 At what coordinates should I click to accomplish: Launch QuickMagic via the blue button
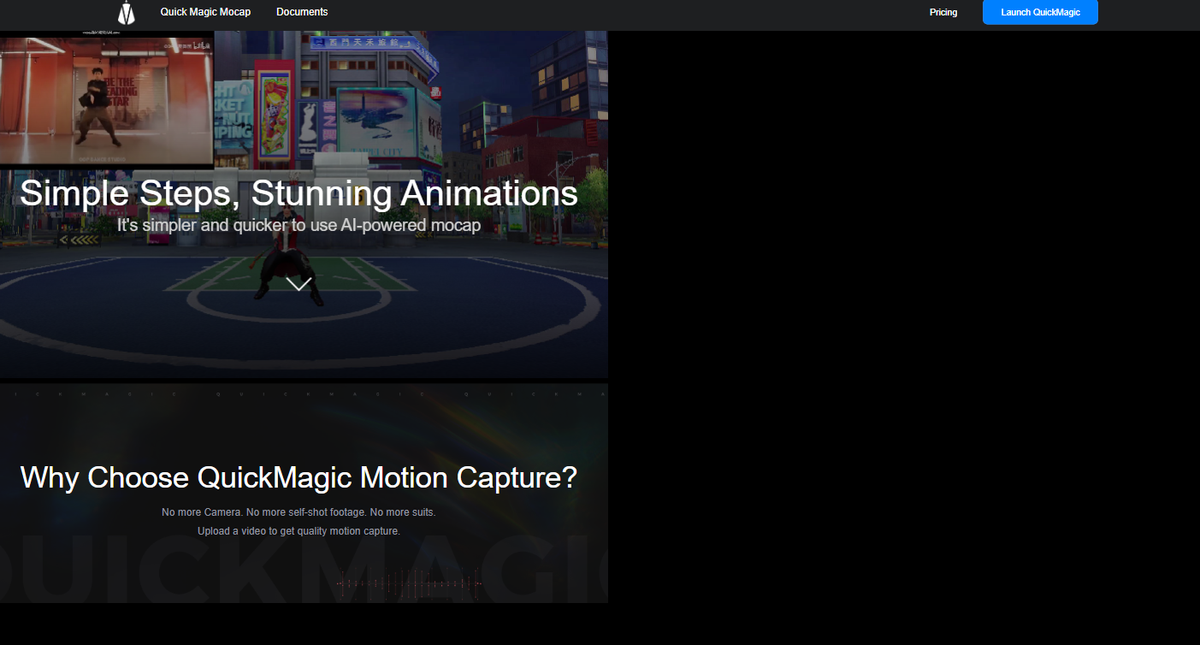point(1040,12)
